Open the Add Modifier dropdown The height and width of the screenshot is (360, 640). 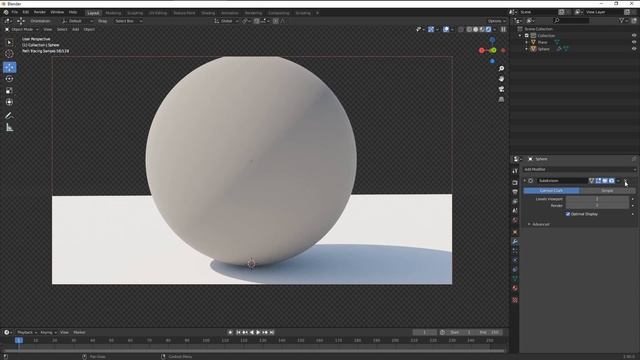(x=580, y=169)
